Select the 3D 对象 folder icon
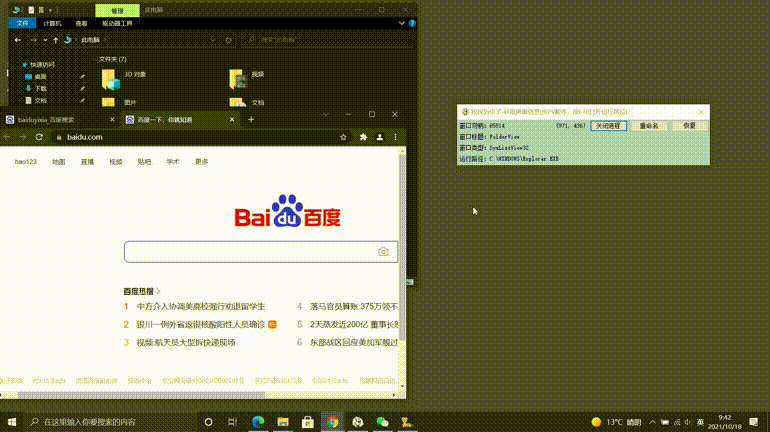 click(x=110, y=79)
